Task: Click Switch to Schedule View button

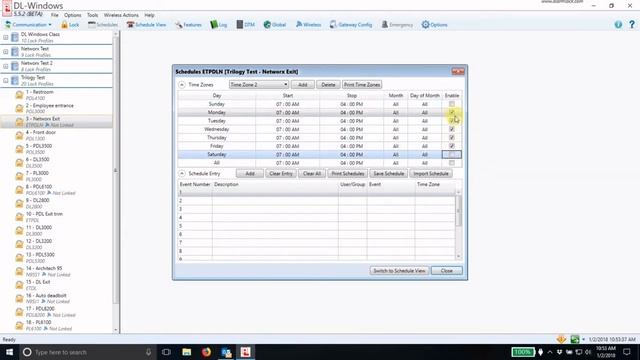Action: pos(399,271)
